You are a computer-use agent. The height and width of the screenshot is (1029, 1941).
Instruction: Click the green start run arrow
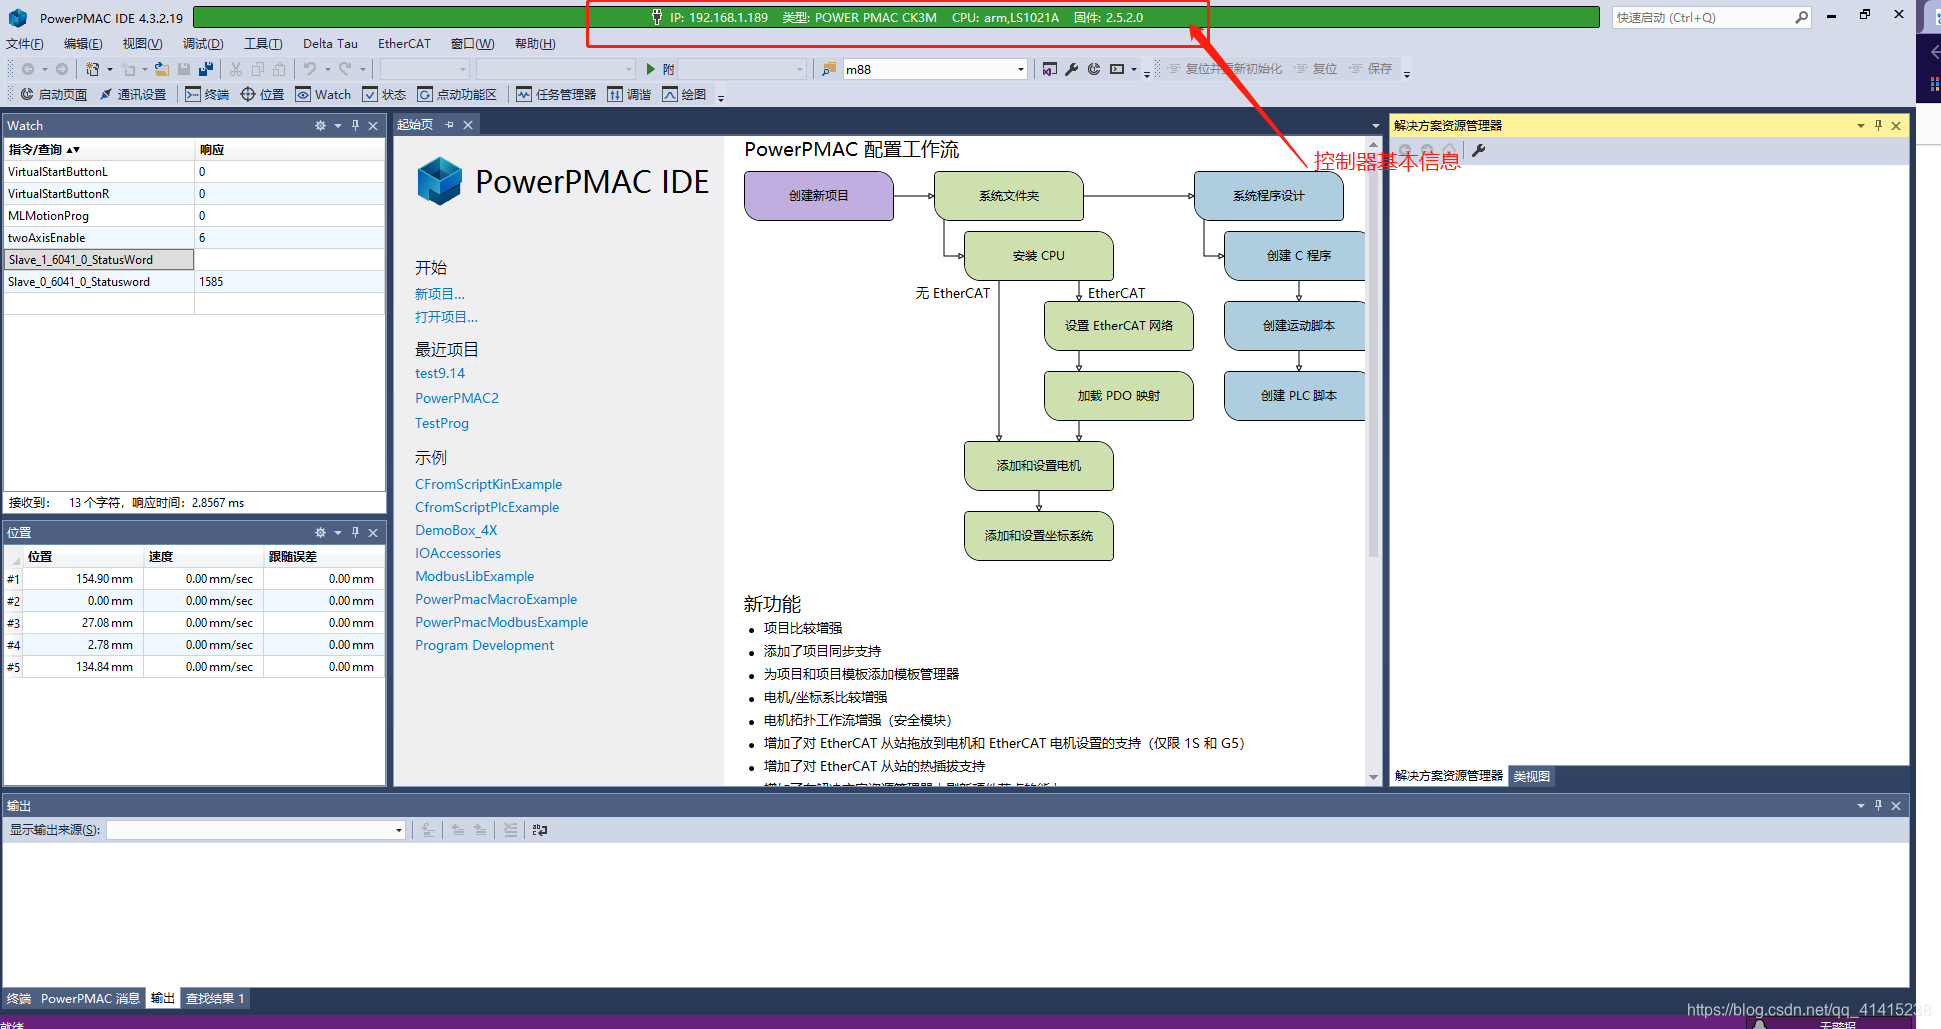(x=651, y=69)
